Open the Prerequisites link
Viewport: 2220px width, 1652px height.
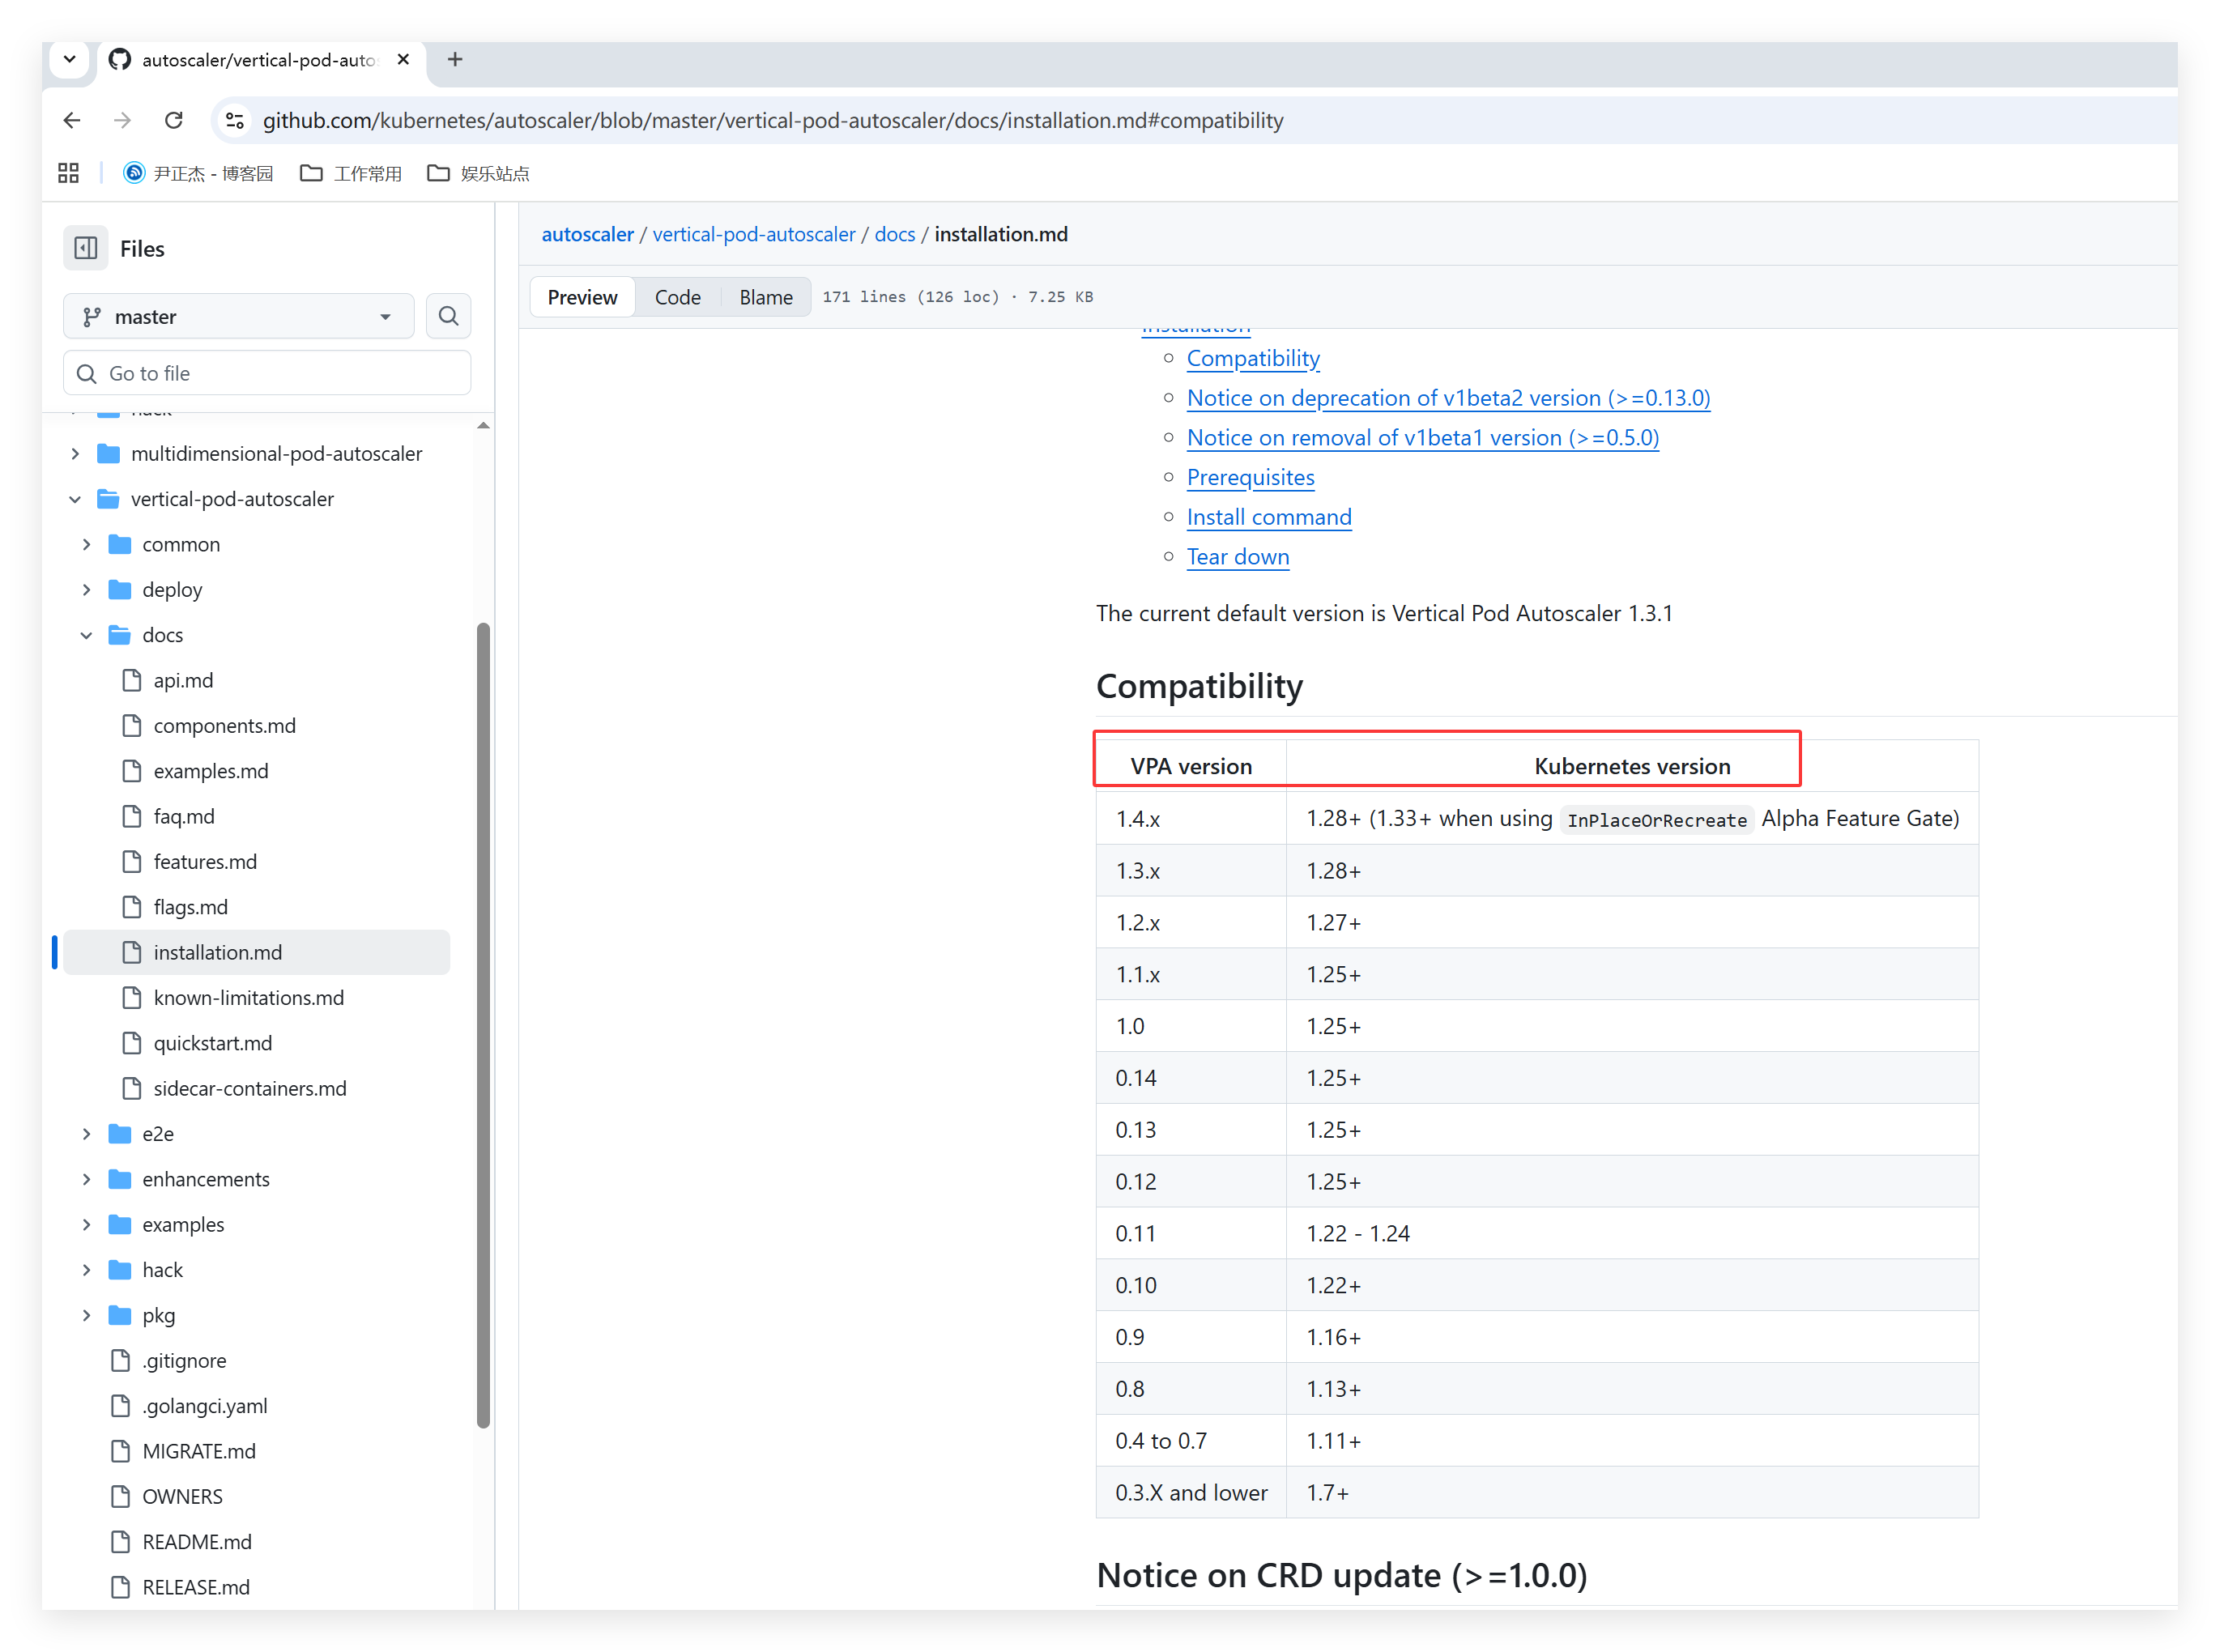coord(1250,477)
